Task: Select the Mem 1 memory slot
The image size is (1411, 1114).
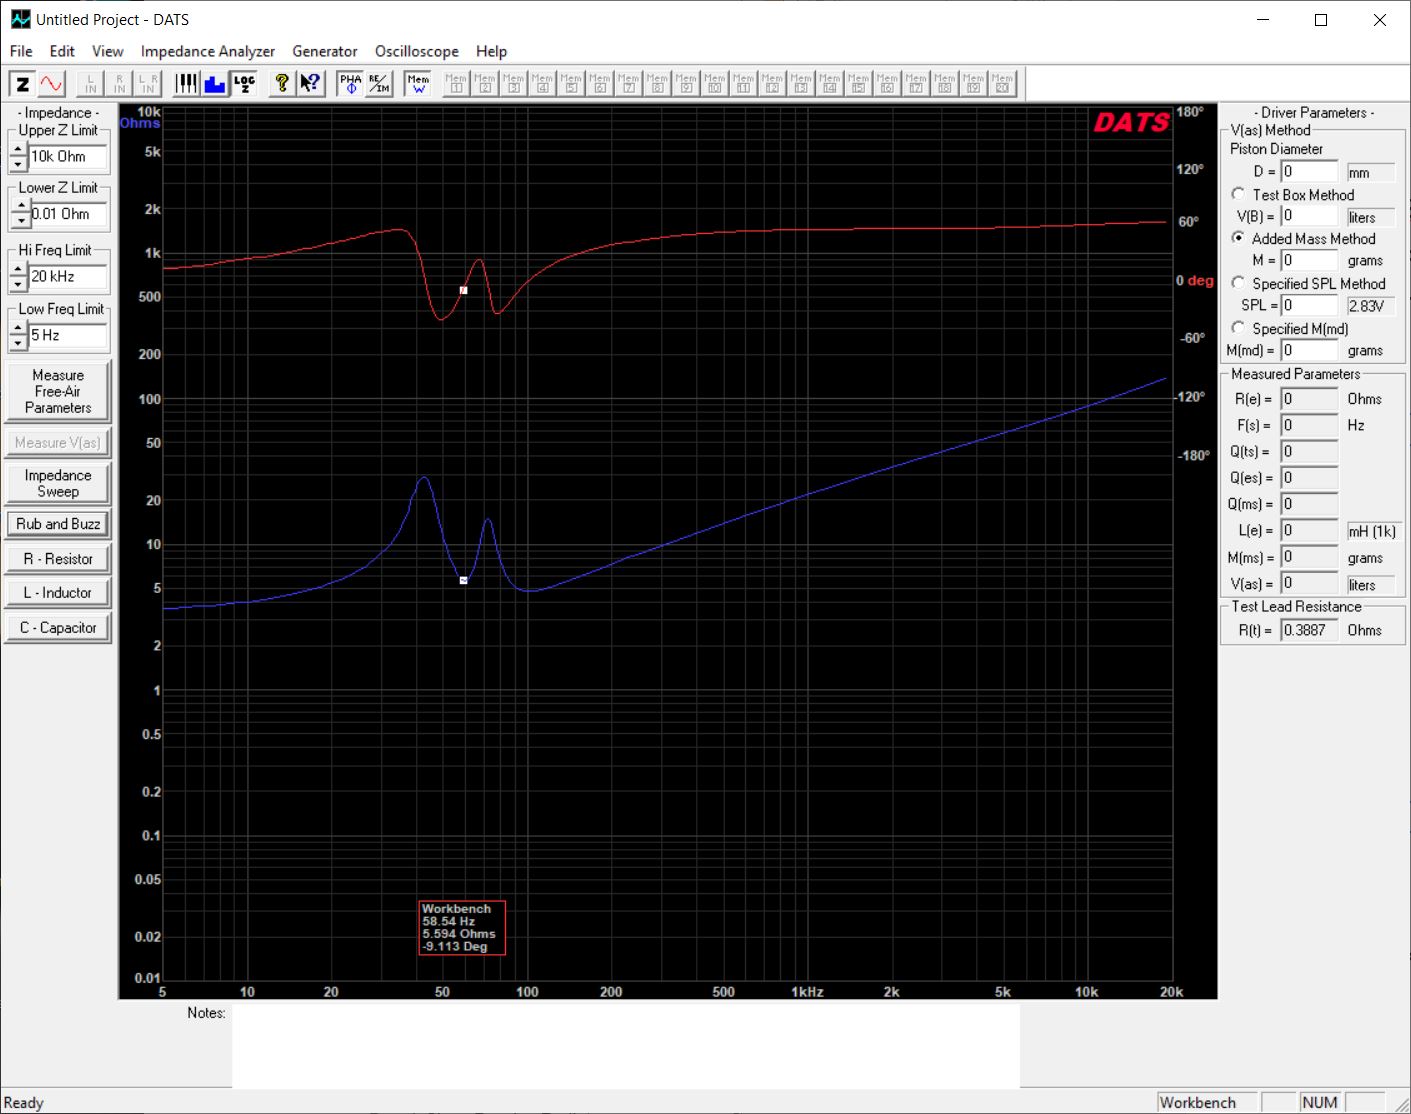Action: tap(456, 84)
